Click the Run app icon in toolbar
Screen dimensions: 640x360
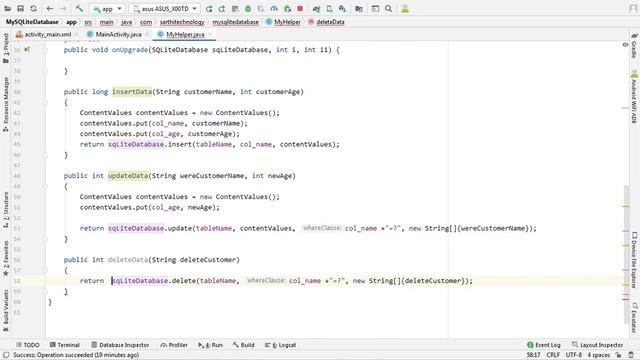pos(209,9)
